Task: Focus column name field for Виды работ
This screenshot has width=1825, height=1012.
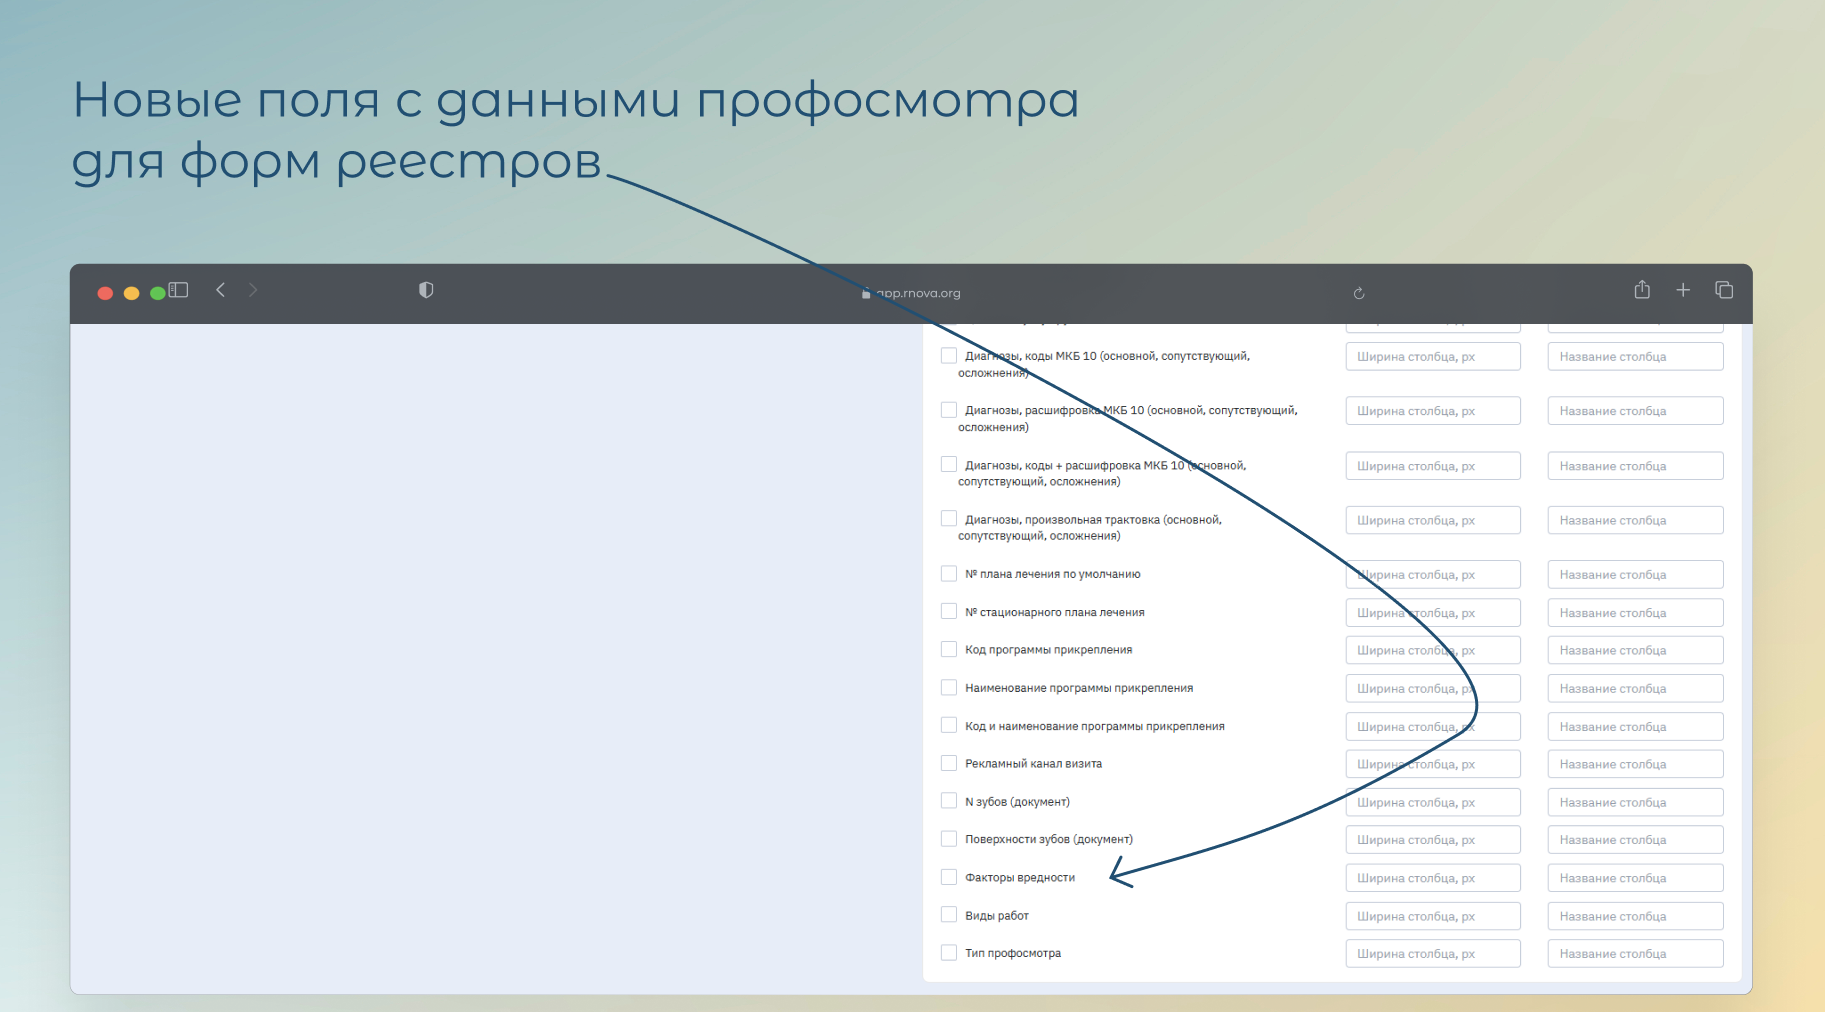Action: coord(1635,916)
